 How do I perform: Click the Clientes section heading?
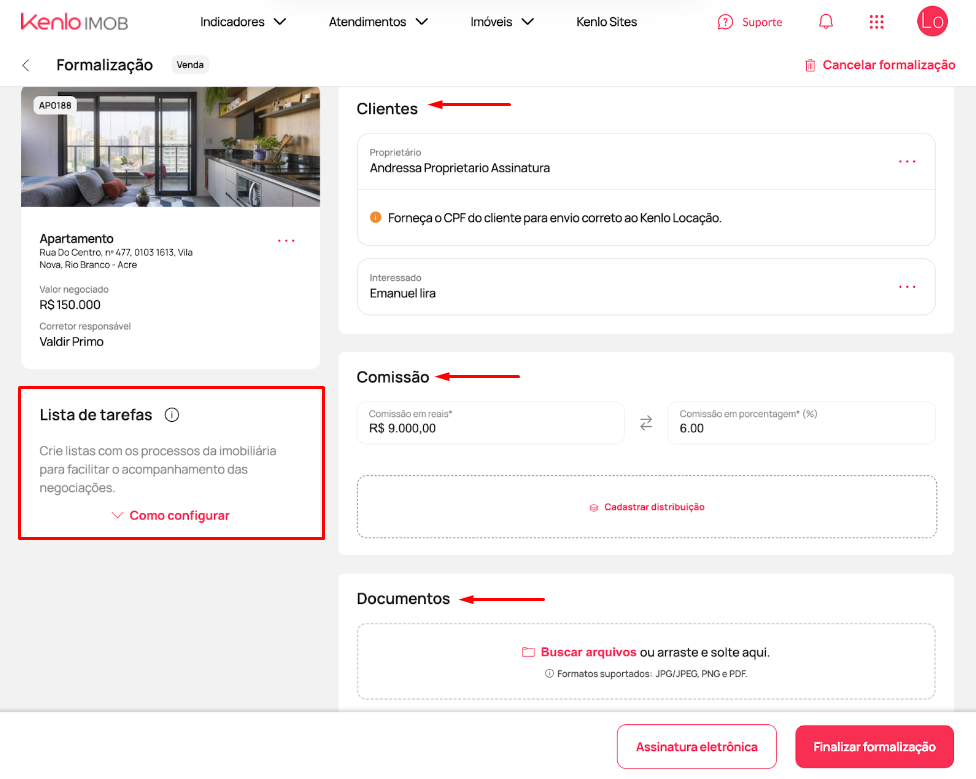point(387,109)
